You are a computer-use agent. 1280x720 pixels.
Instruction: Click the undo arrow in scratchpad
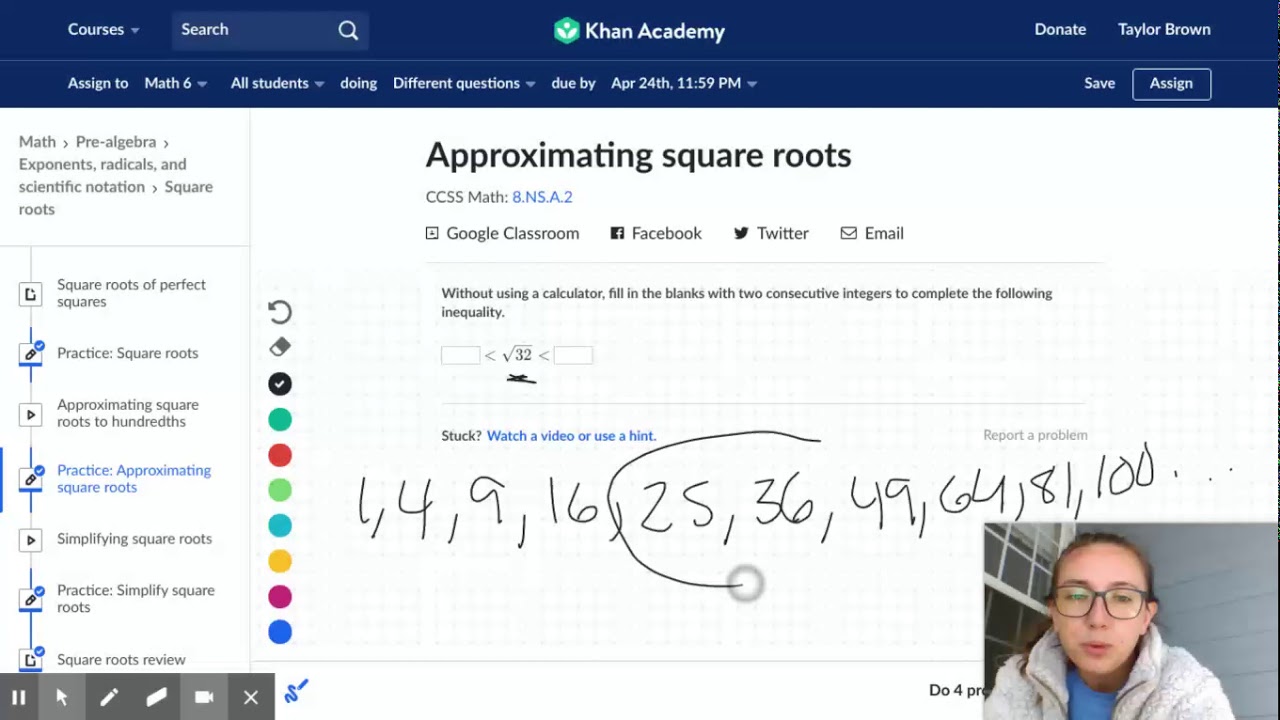(x=280, y=312)
